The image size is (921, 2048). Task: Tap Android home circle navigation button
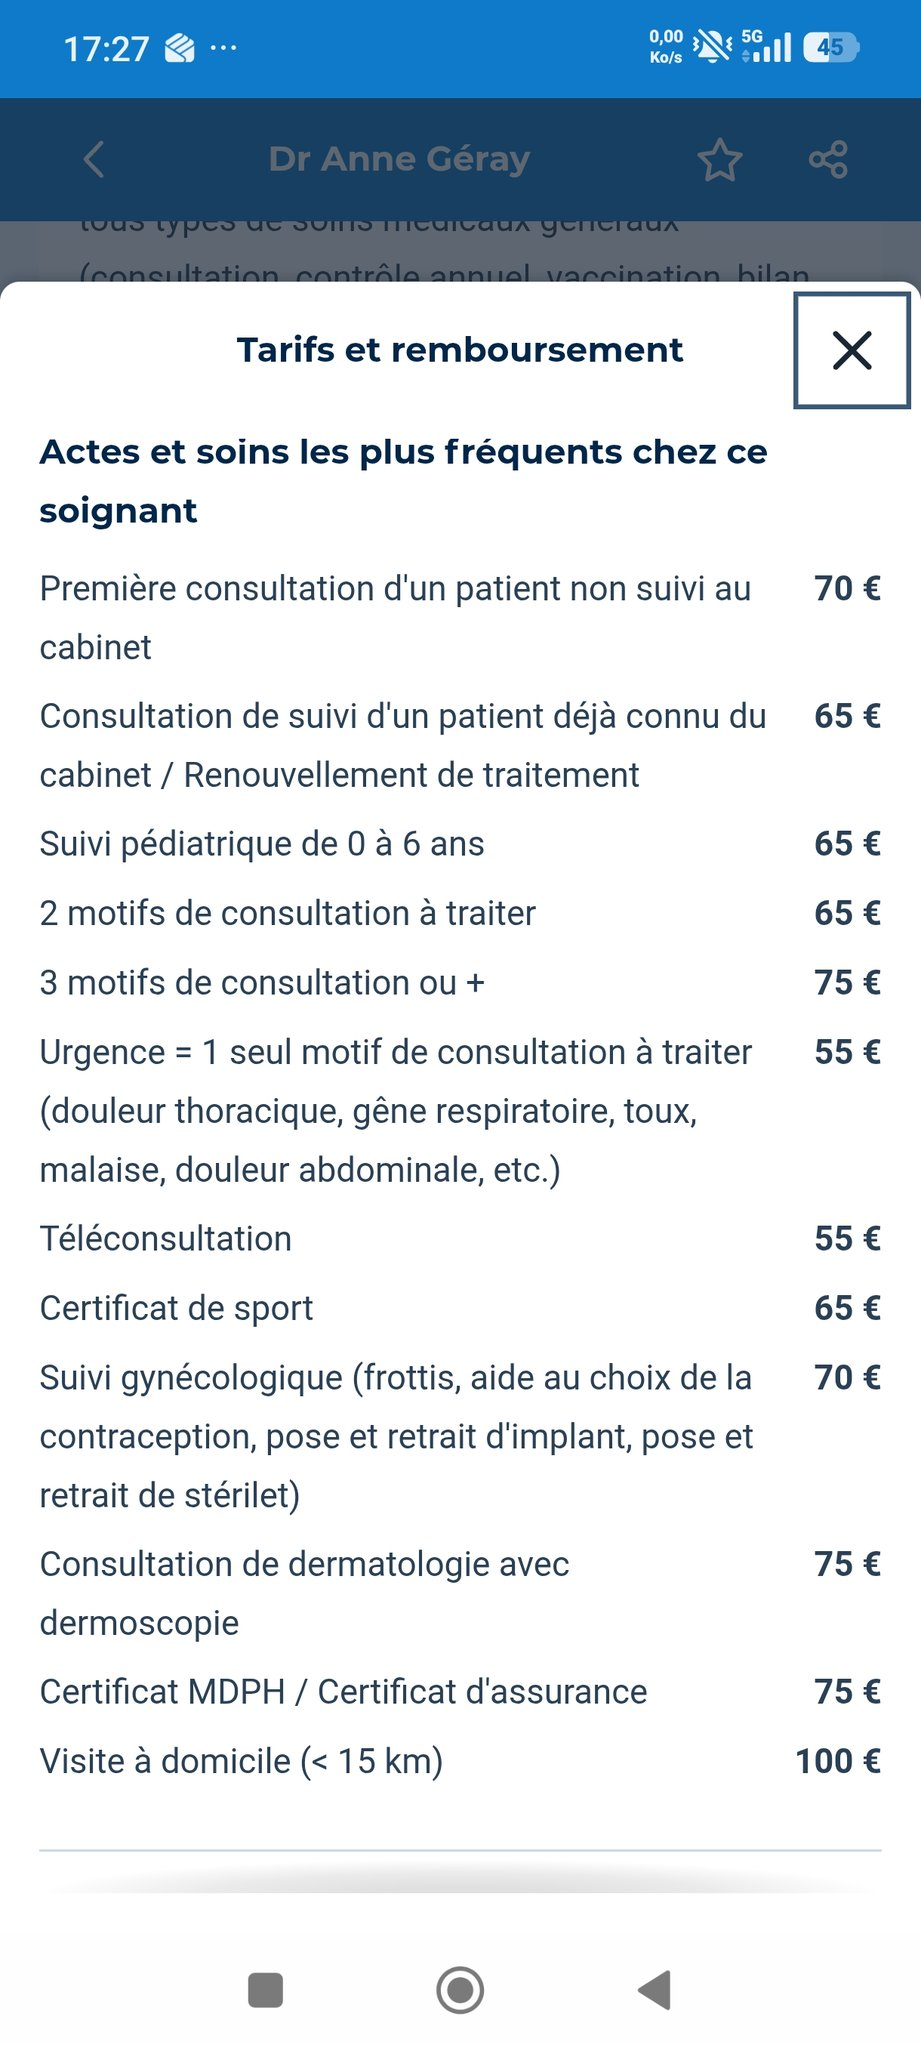pos(460,1990)
